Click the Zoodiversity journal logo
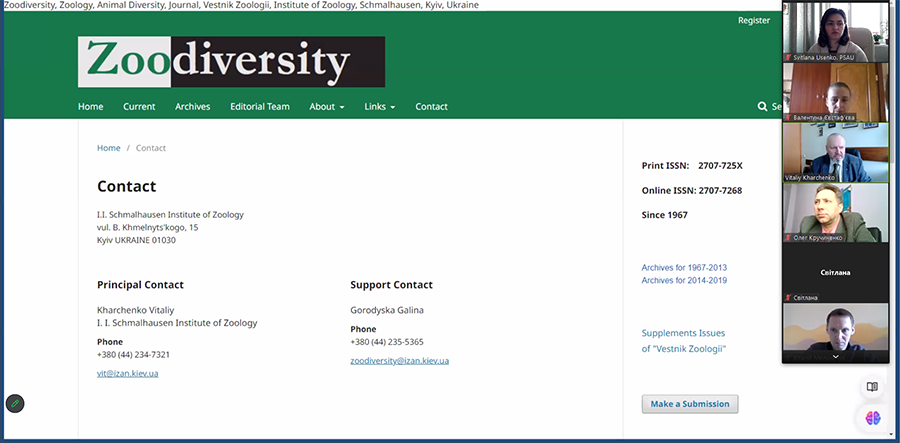This screenshot has height=443, width=900. coord(231,62)
